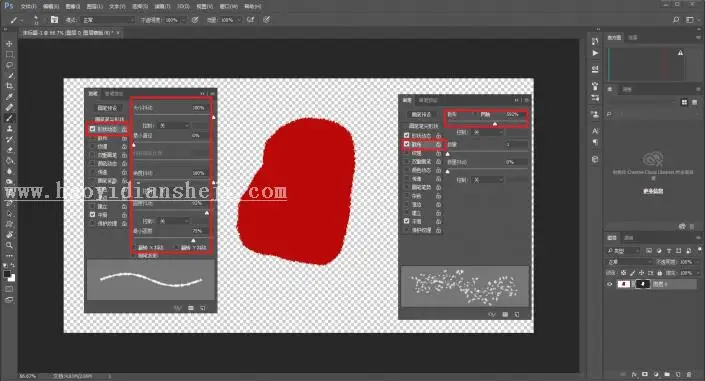Create a new layer from the panel footer
The height and width of the screenshot is (381, 705).
pos(678,374)
